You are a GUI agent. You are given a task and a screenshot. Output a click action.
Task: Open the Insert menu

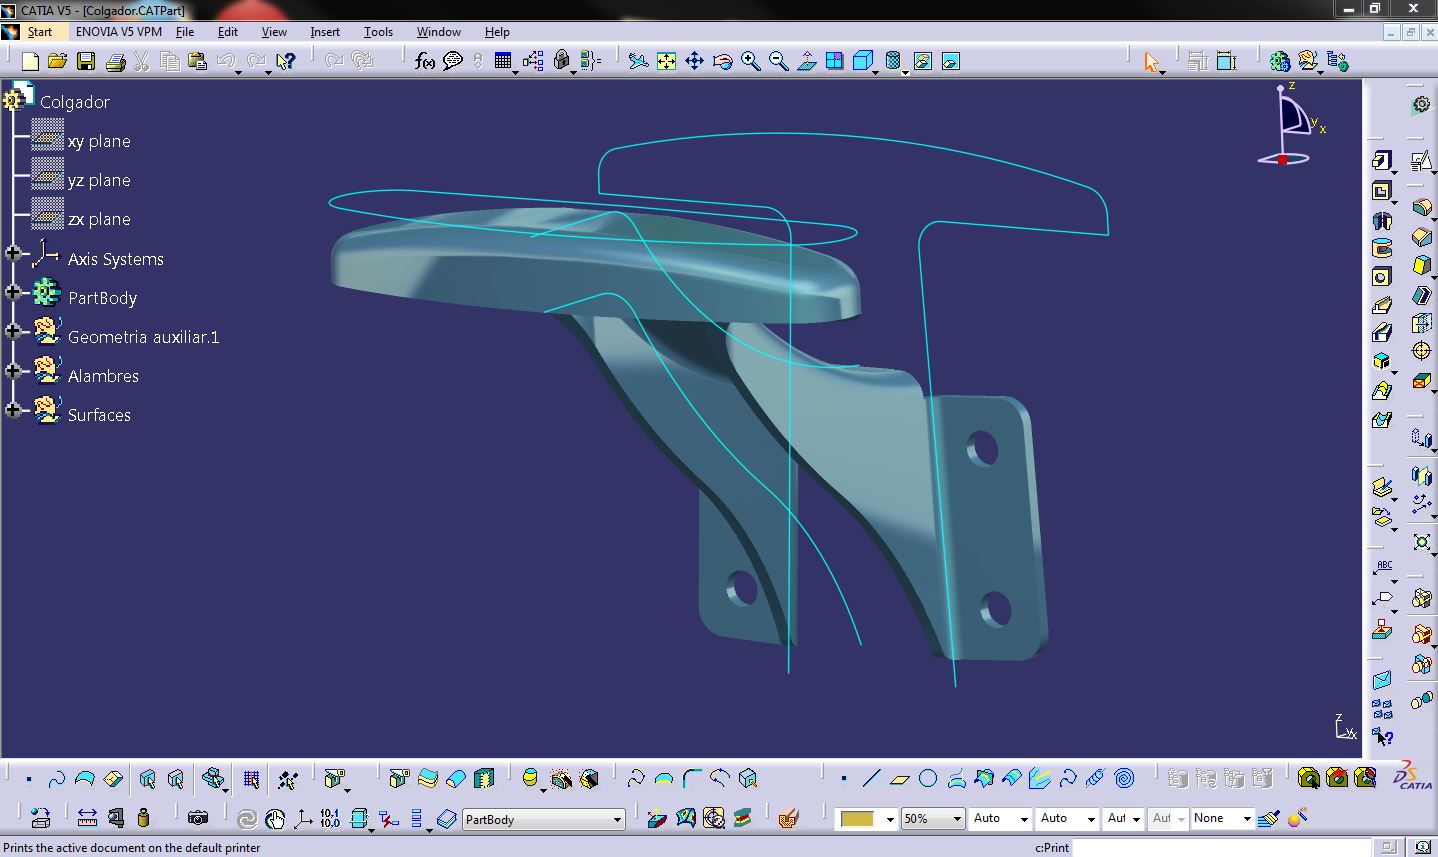coord(325,31)
